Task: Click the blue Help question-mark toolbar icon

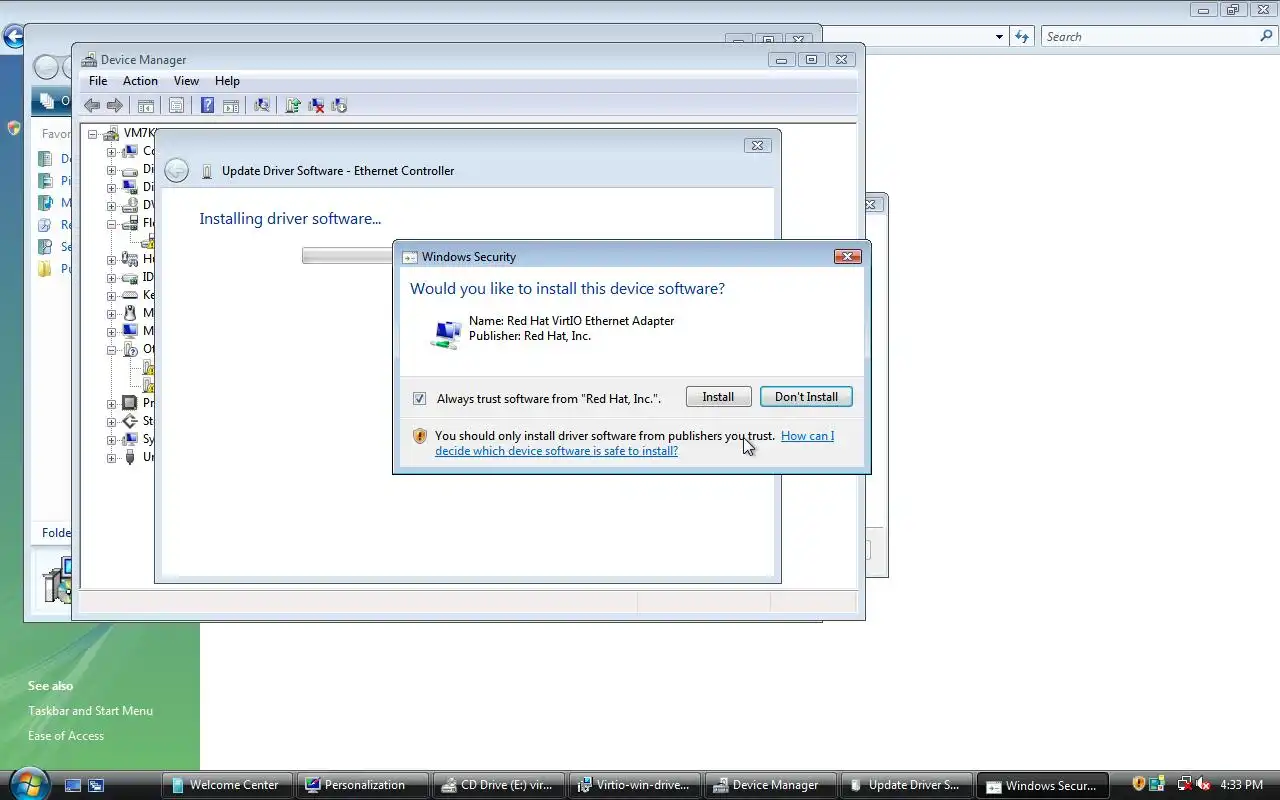Action: coord(207,105)
